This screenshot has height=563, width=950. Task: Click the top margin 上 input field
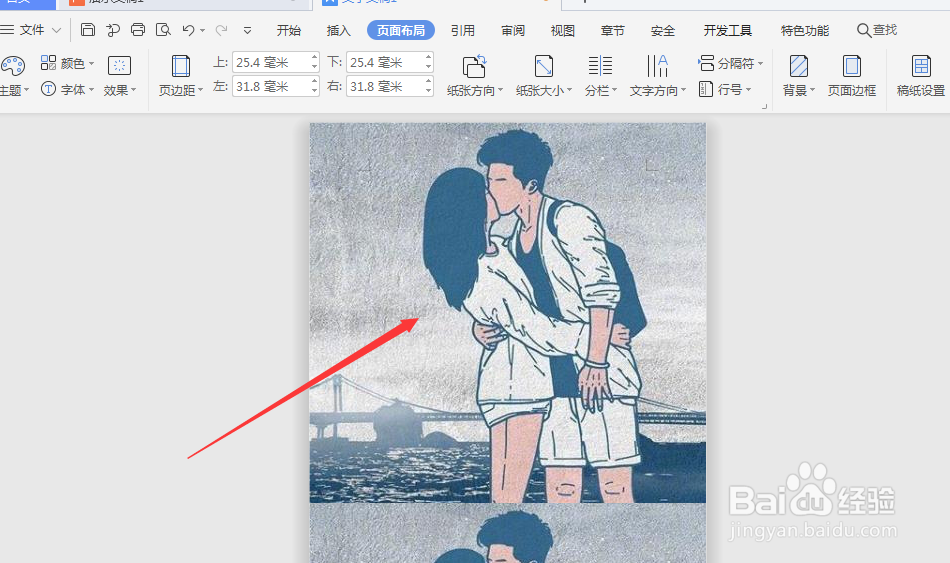[271, 62]
